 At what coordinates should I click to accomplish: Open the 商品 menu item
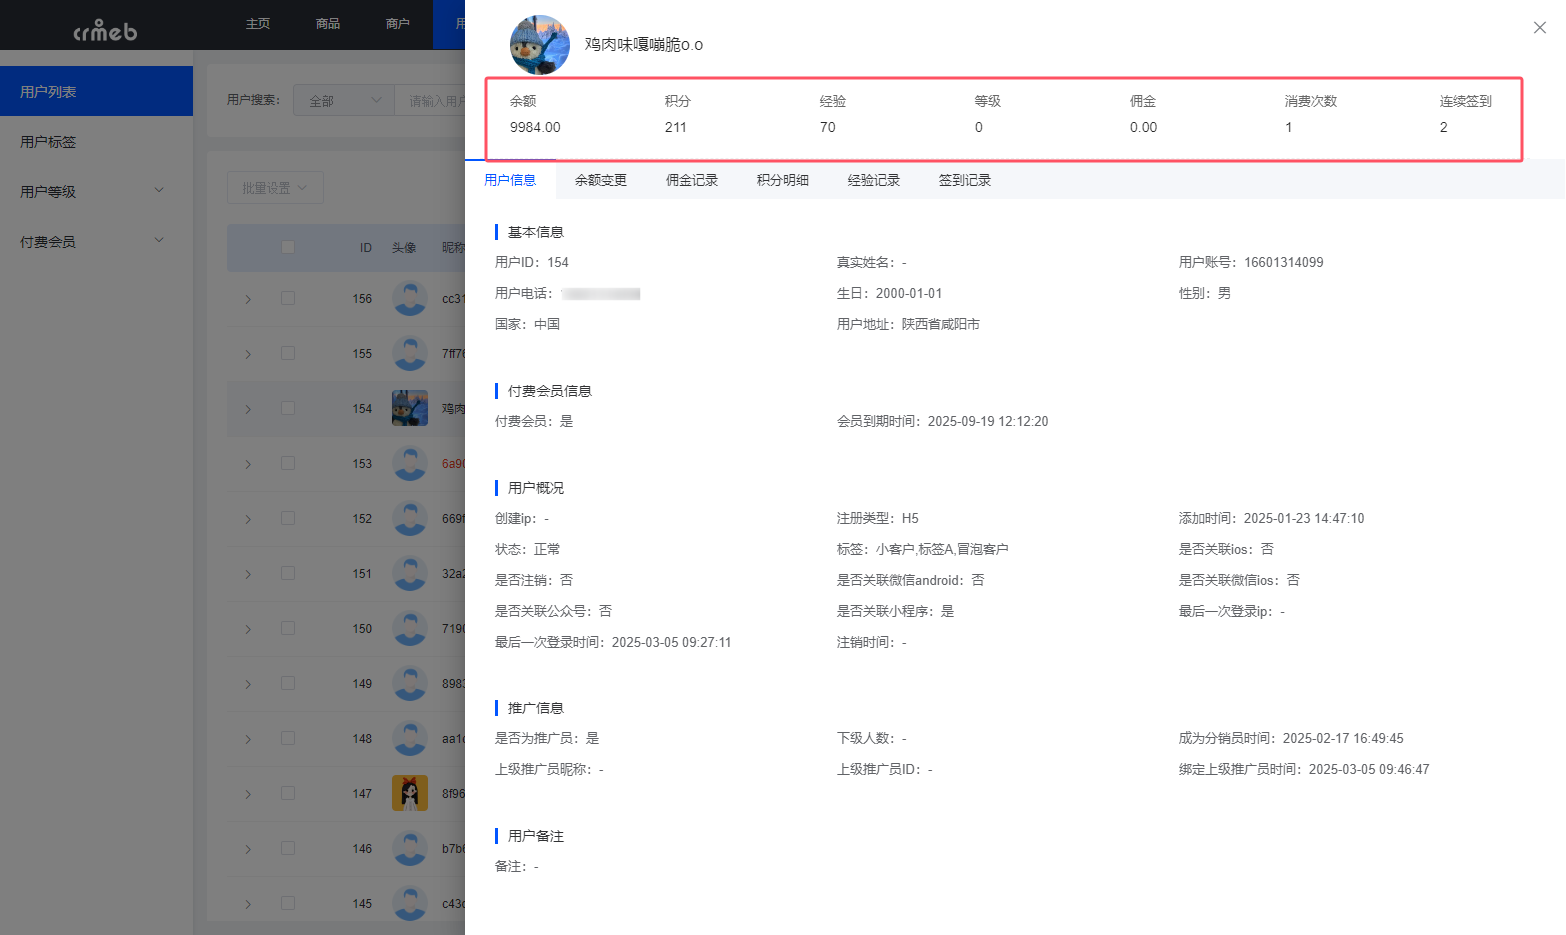pyautogui.click(x=327, y=25)
